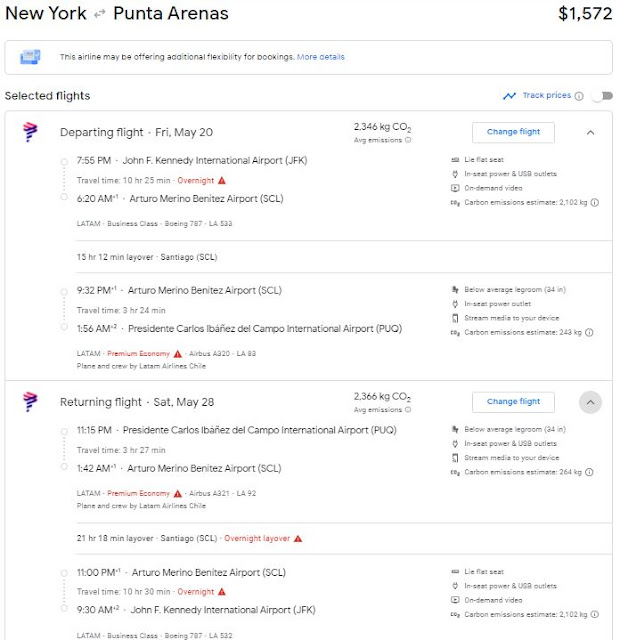Click the Track prices chart icon
The width and height of the screenshot is (620, 640).
click(510, 96)
